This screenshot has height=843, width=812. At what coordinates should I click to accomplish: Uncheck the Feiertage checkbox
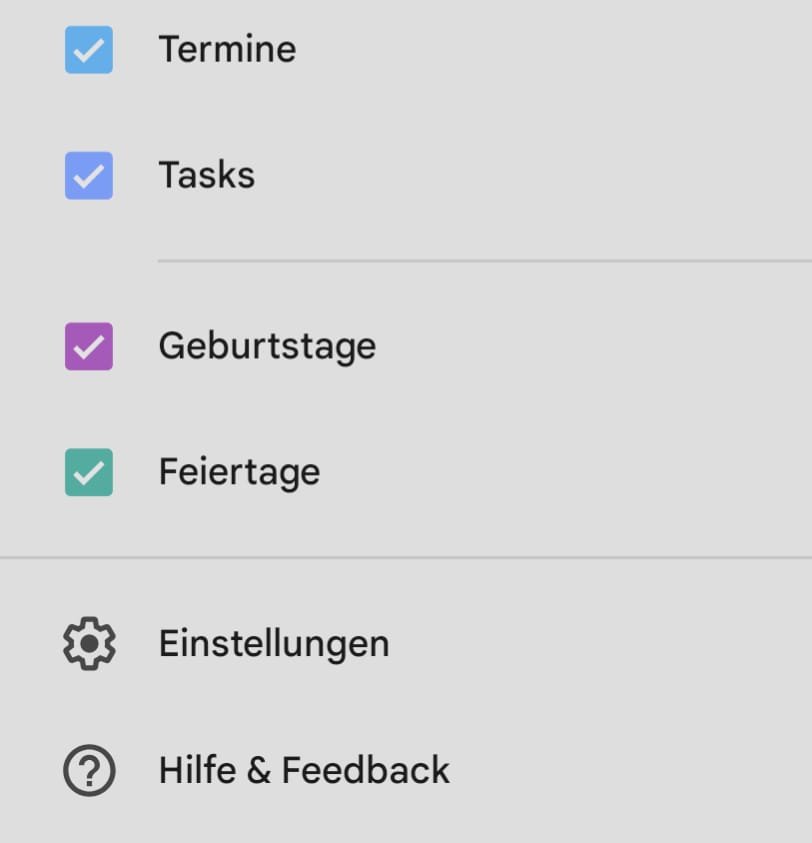pos(89,472)
